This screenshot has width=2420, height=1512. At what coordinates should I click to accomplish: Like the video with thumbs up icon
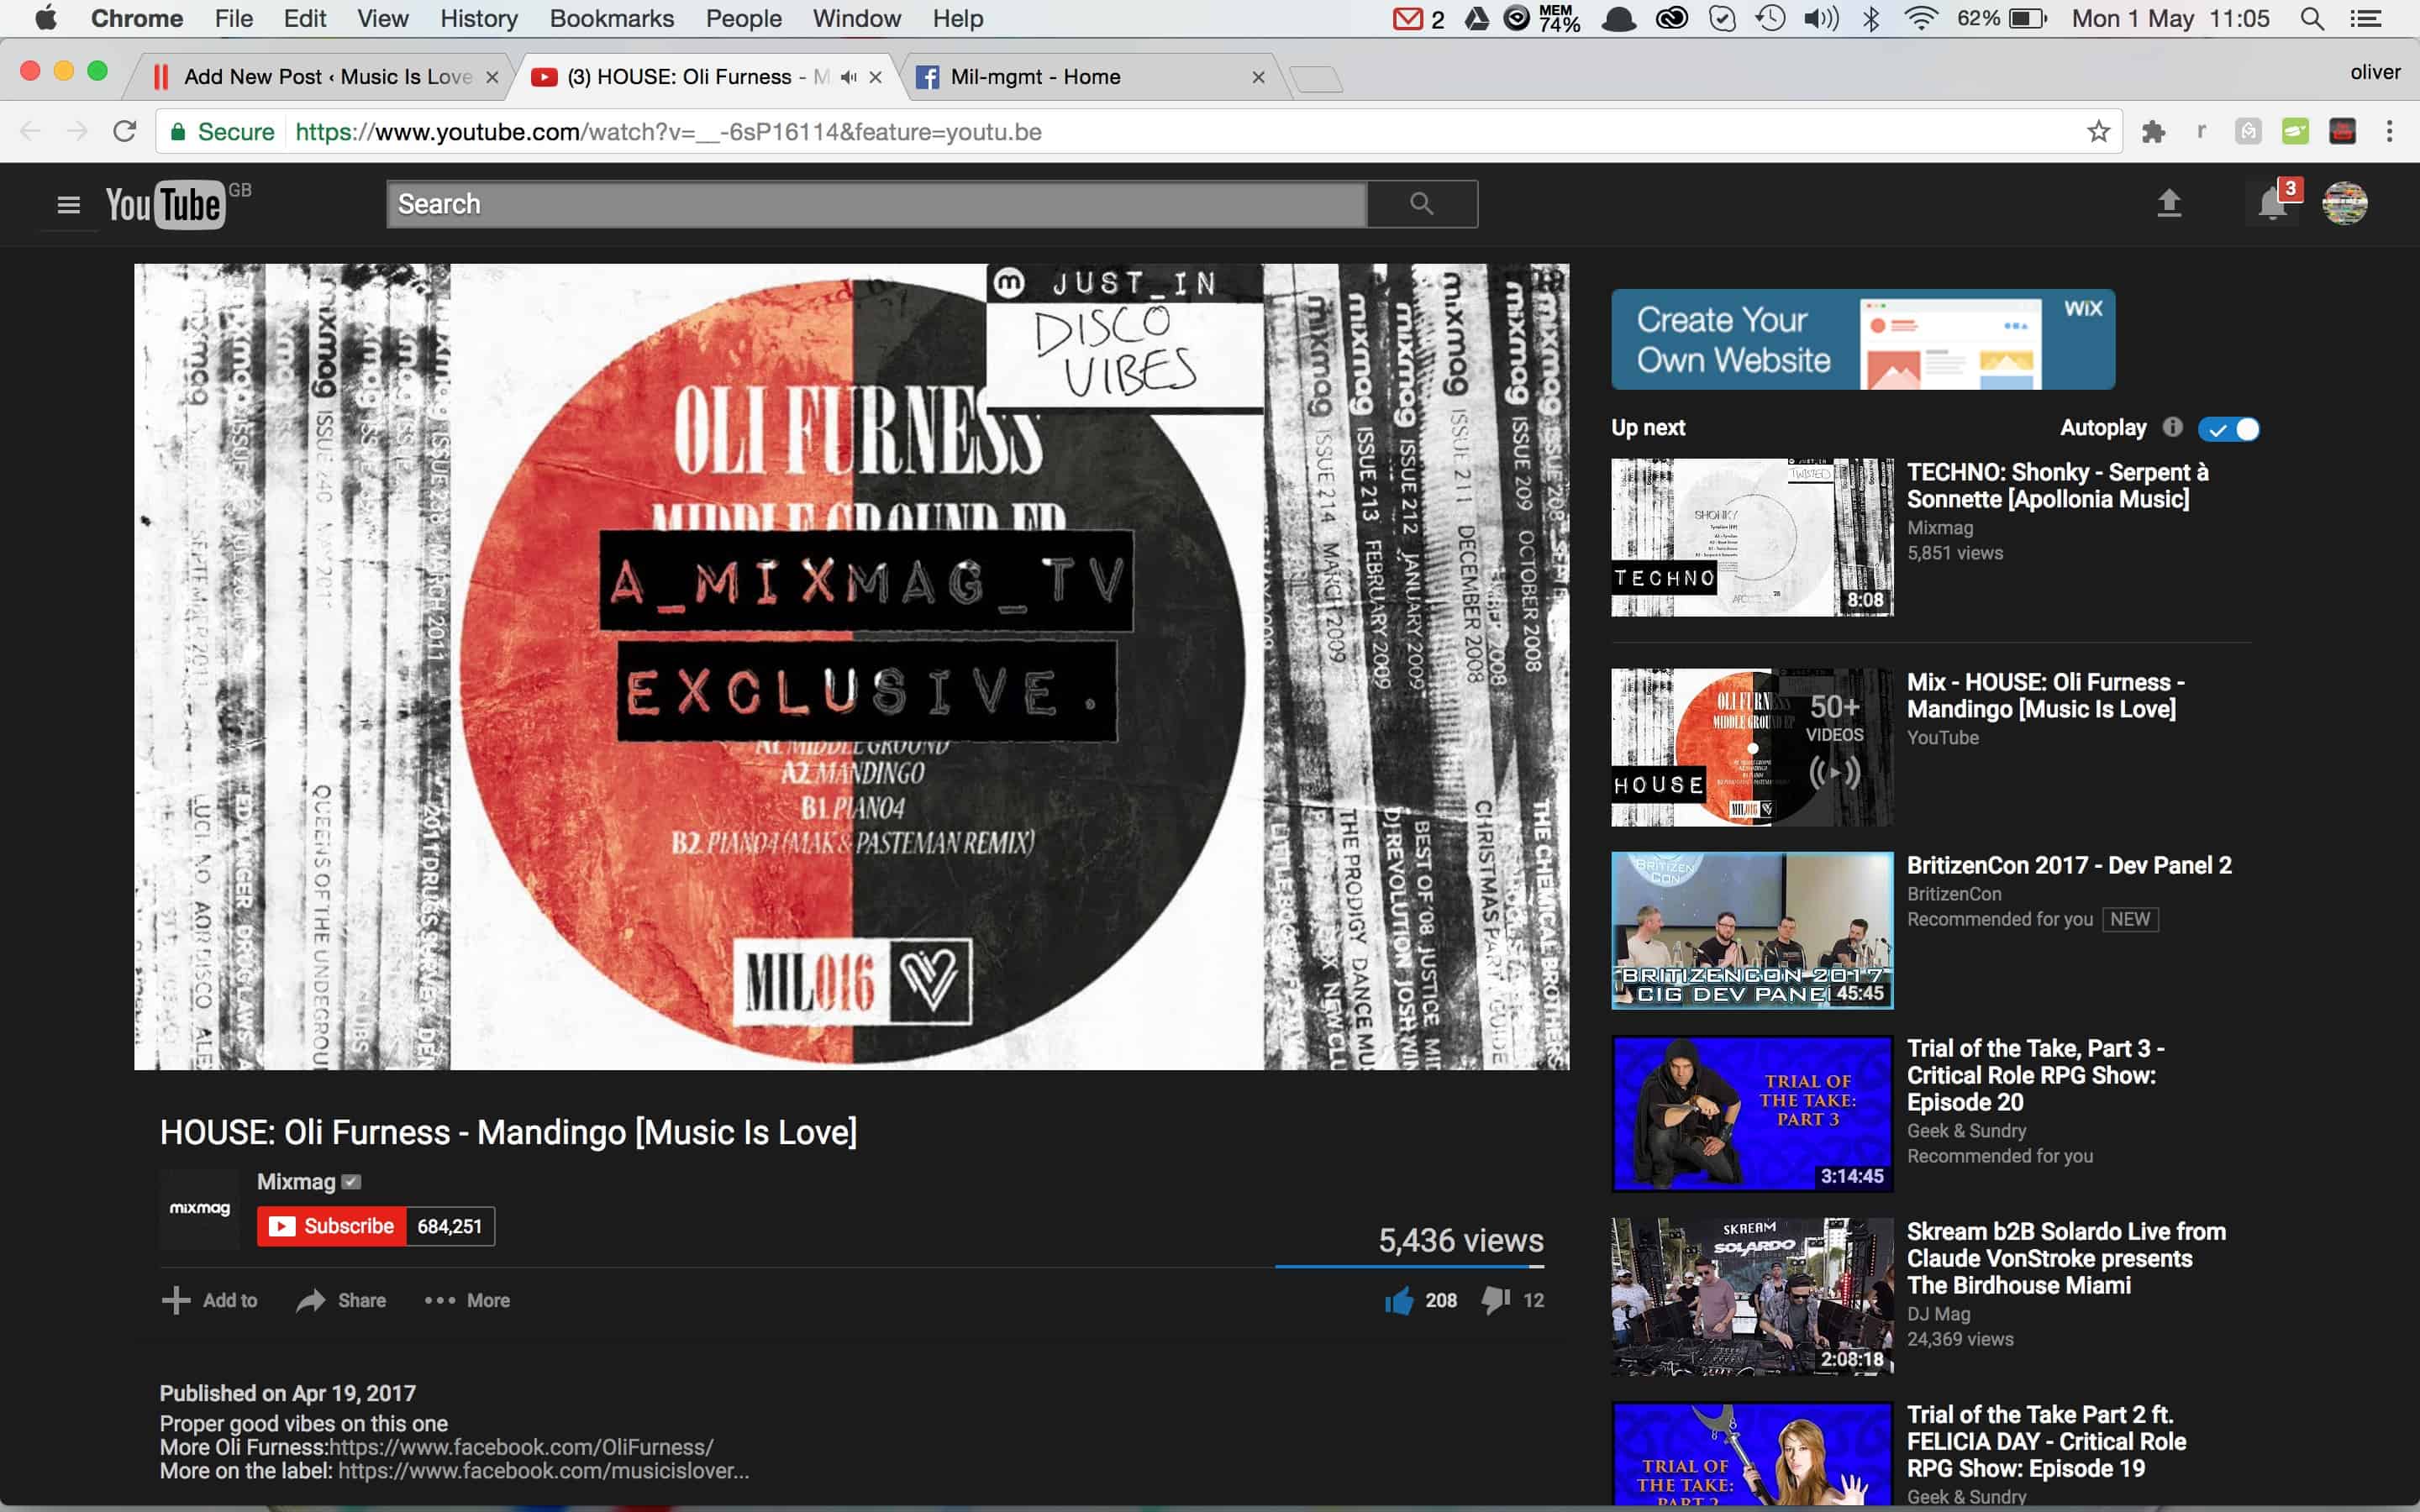click(1399, 1300)
